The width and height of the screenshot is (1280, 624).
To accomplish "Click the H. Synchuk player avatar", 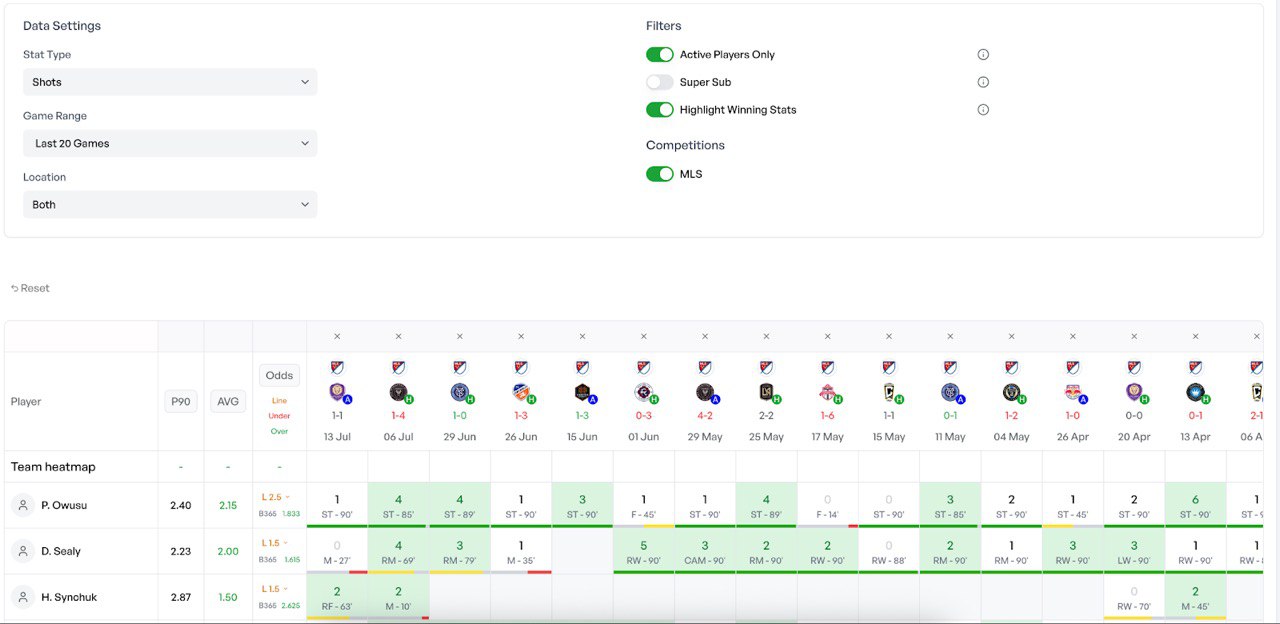I will click(22, 597).
